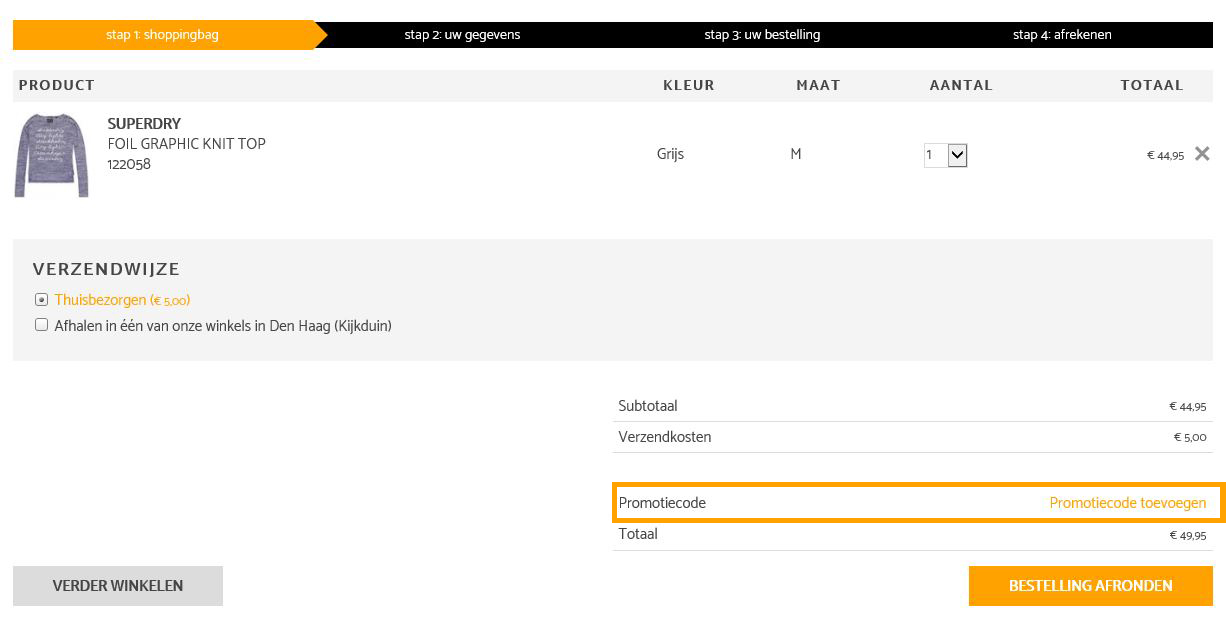Click the Verder Winkelen button
The image size is (1226, 627).
pyautogui.click(x=118, y=586)
